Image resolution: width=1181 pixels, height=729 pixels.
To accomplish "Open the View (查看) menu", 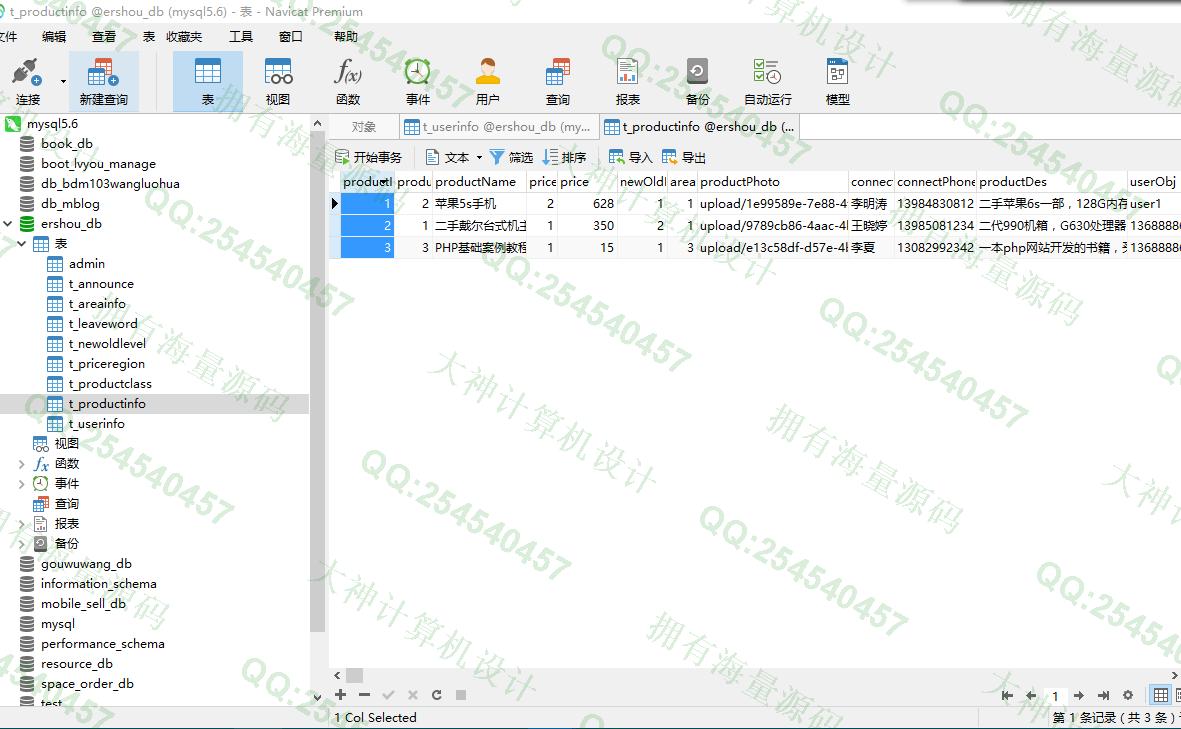I will pos(104,36).
